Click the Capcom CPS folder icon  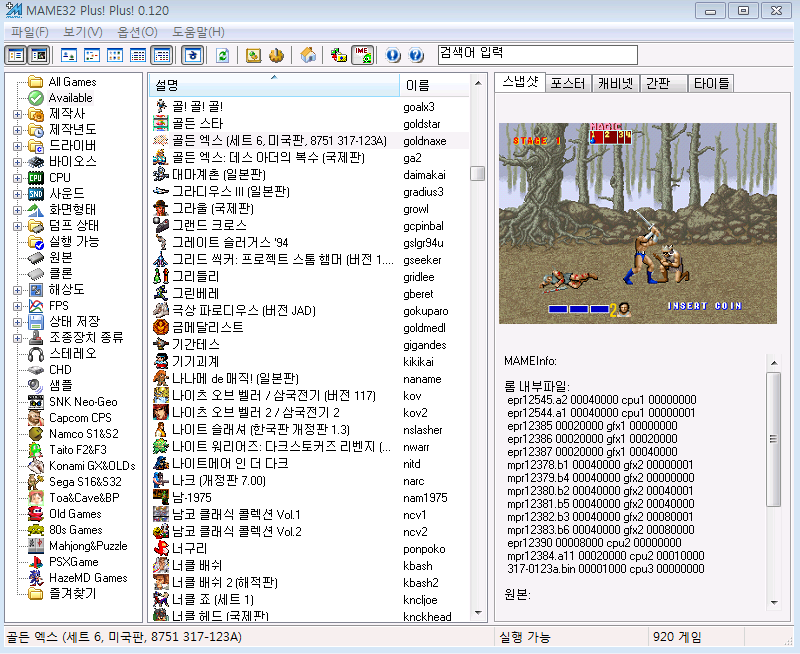point(36,418)
